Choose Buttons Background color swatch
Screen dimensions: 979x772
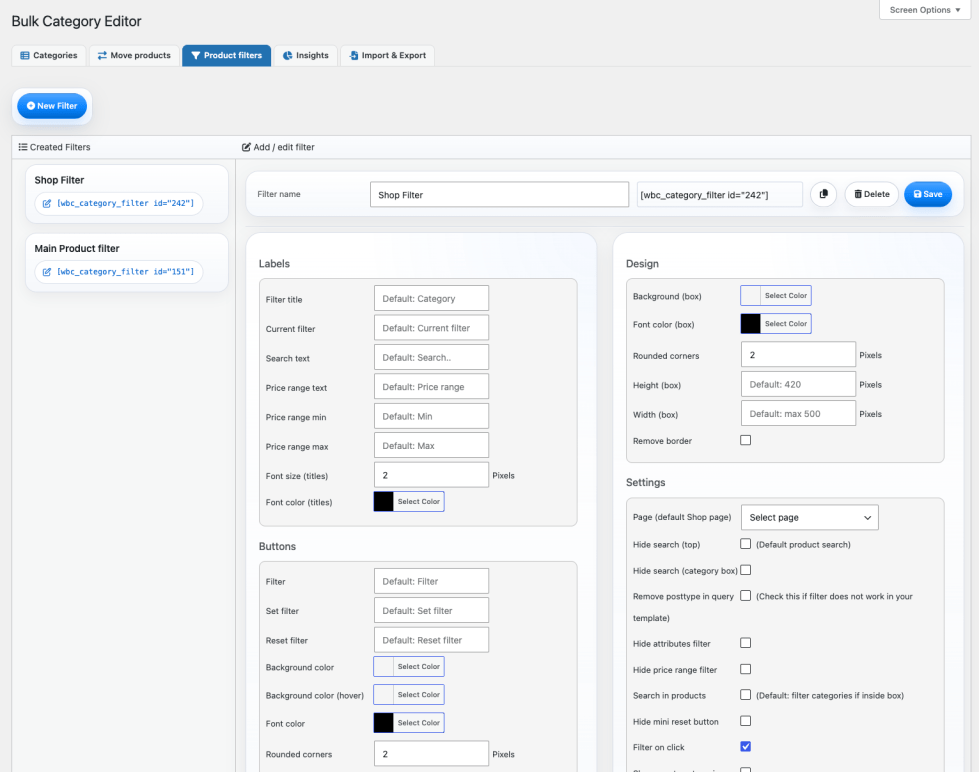point(383,666)
